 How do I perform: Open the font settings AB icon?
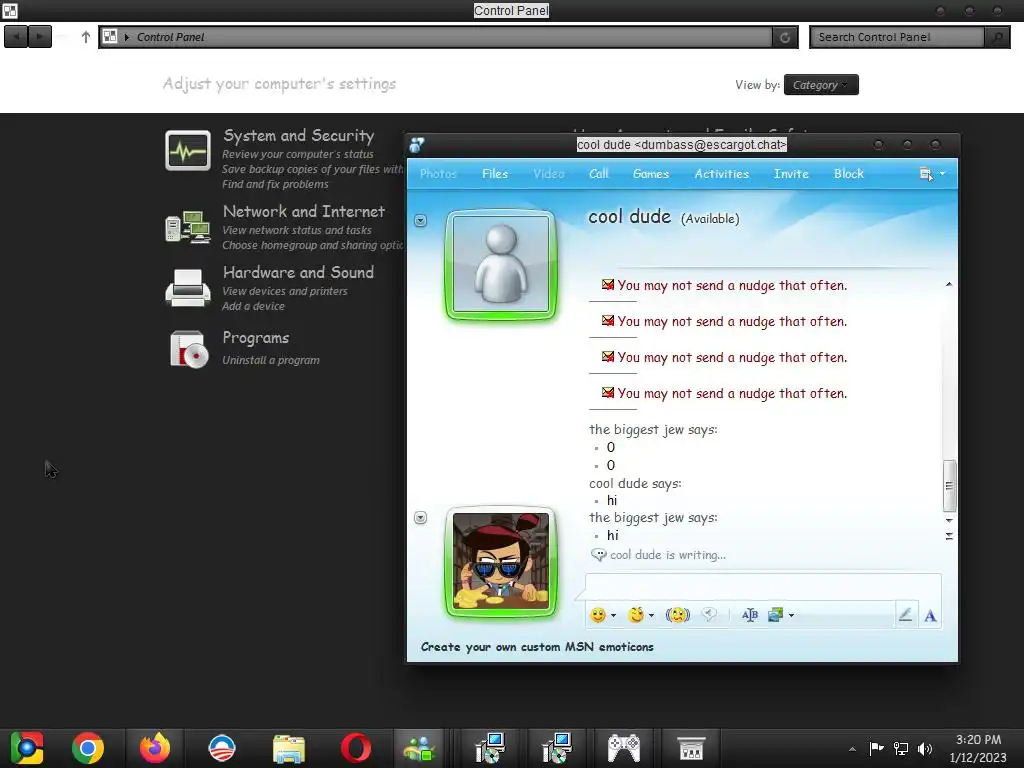[x=750, y=615]
